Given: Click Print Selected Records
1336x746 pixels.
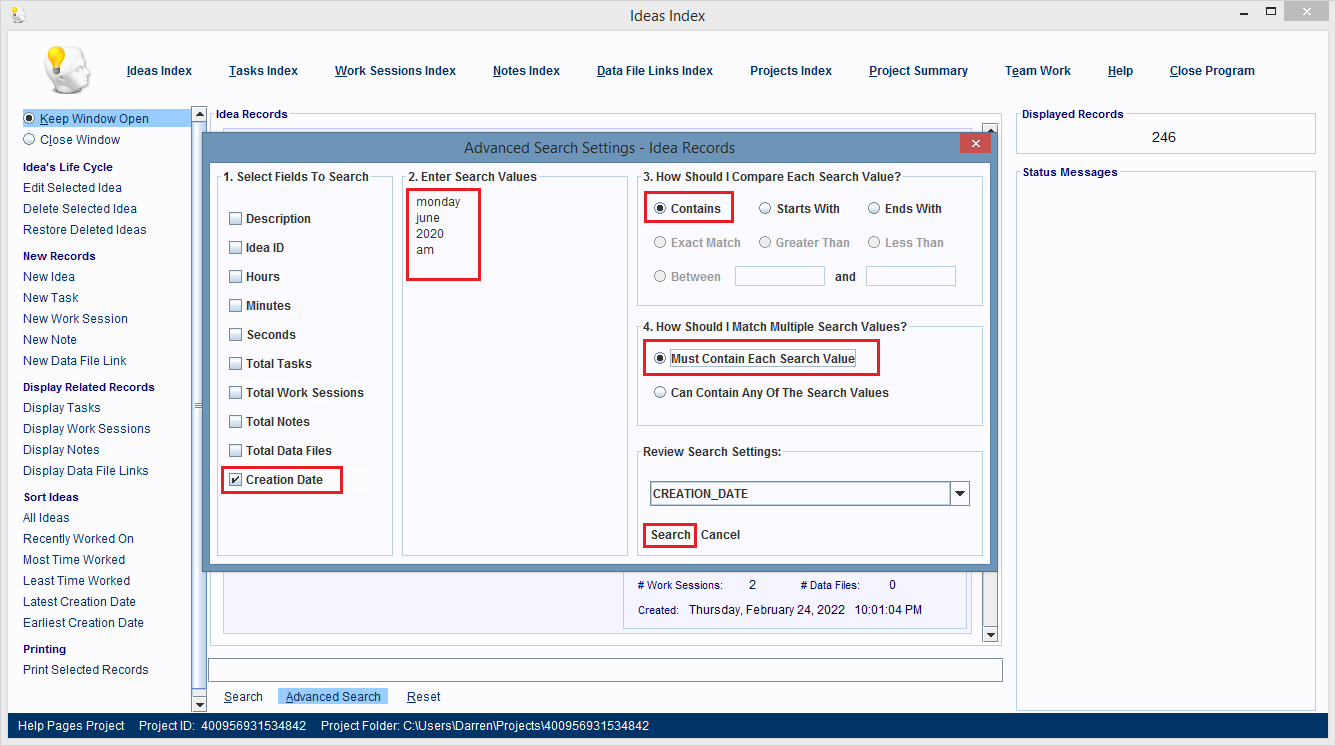Looking at the screenshot, I should click(86, 670).
